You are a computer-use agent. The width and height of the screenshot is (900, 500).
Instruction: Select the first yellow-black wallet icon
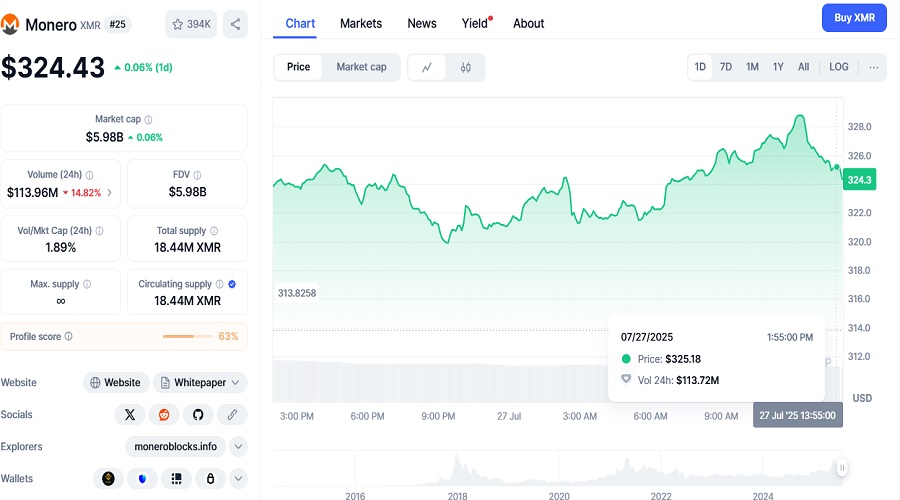coord(108,478)
